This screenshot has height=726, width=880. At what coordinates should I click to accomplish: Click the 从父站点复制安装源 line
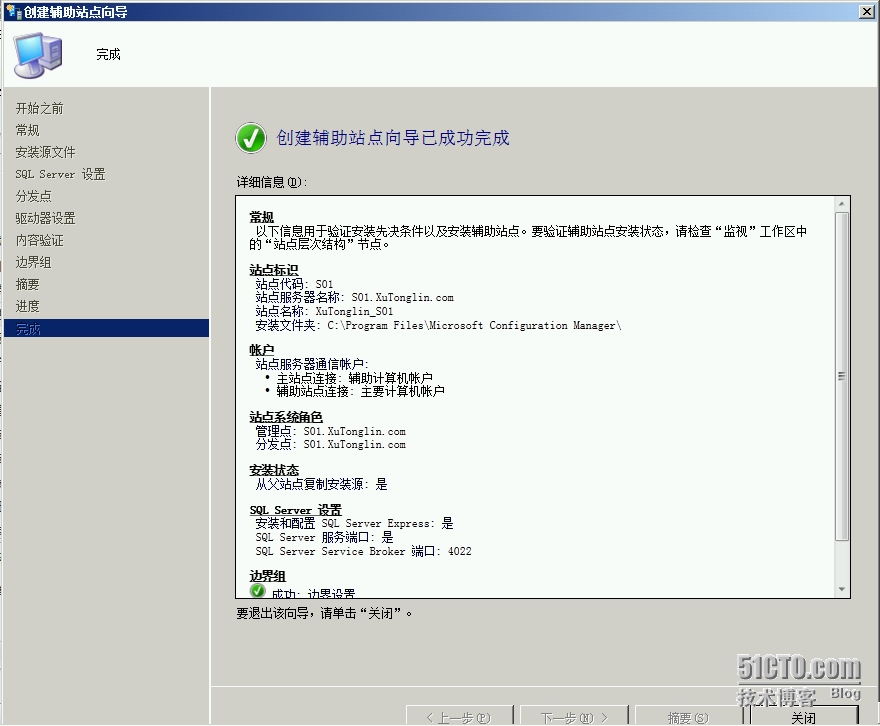tap(322, 484)
